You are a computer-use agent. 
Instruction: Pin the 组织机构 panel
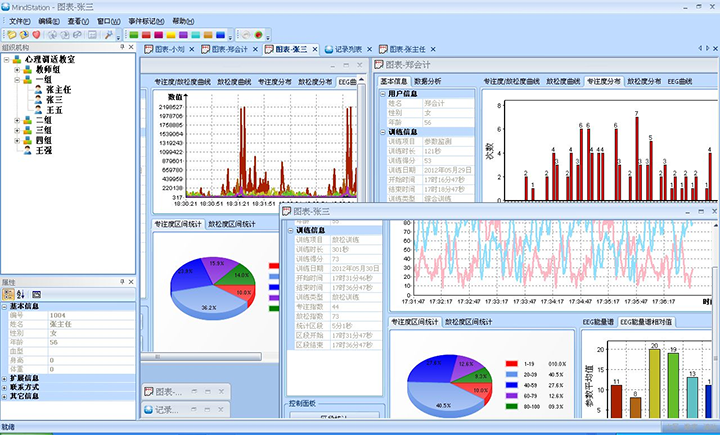pos(120,47)
